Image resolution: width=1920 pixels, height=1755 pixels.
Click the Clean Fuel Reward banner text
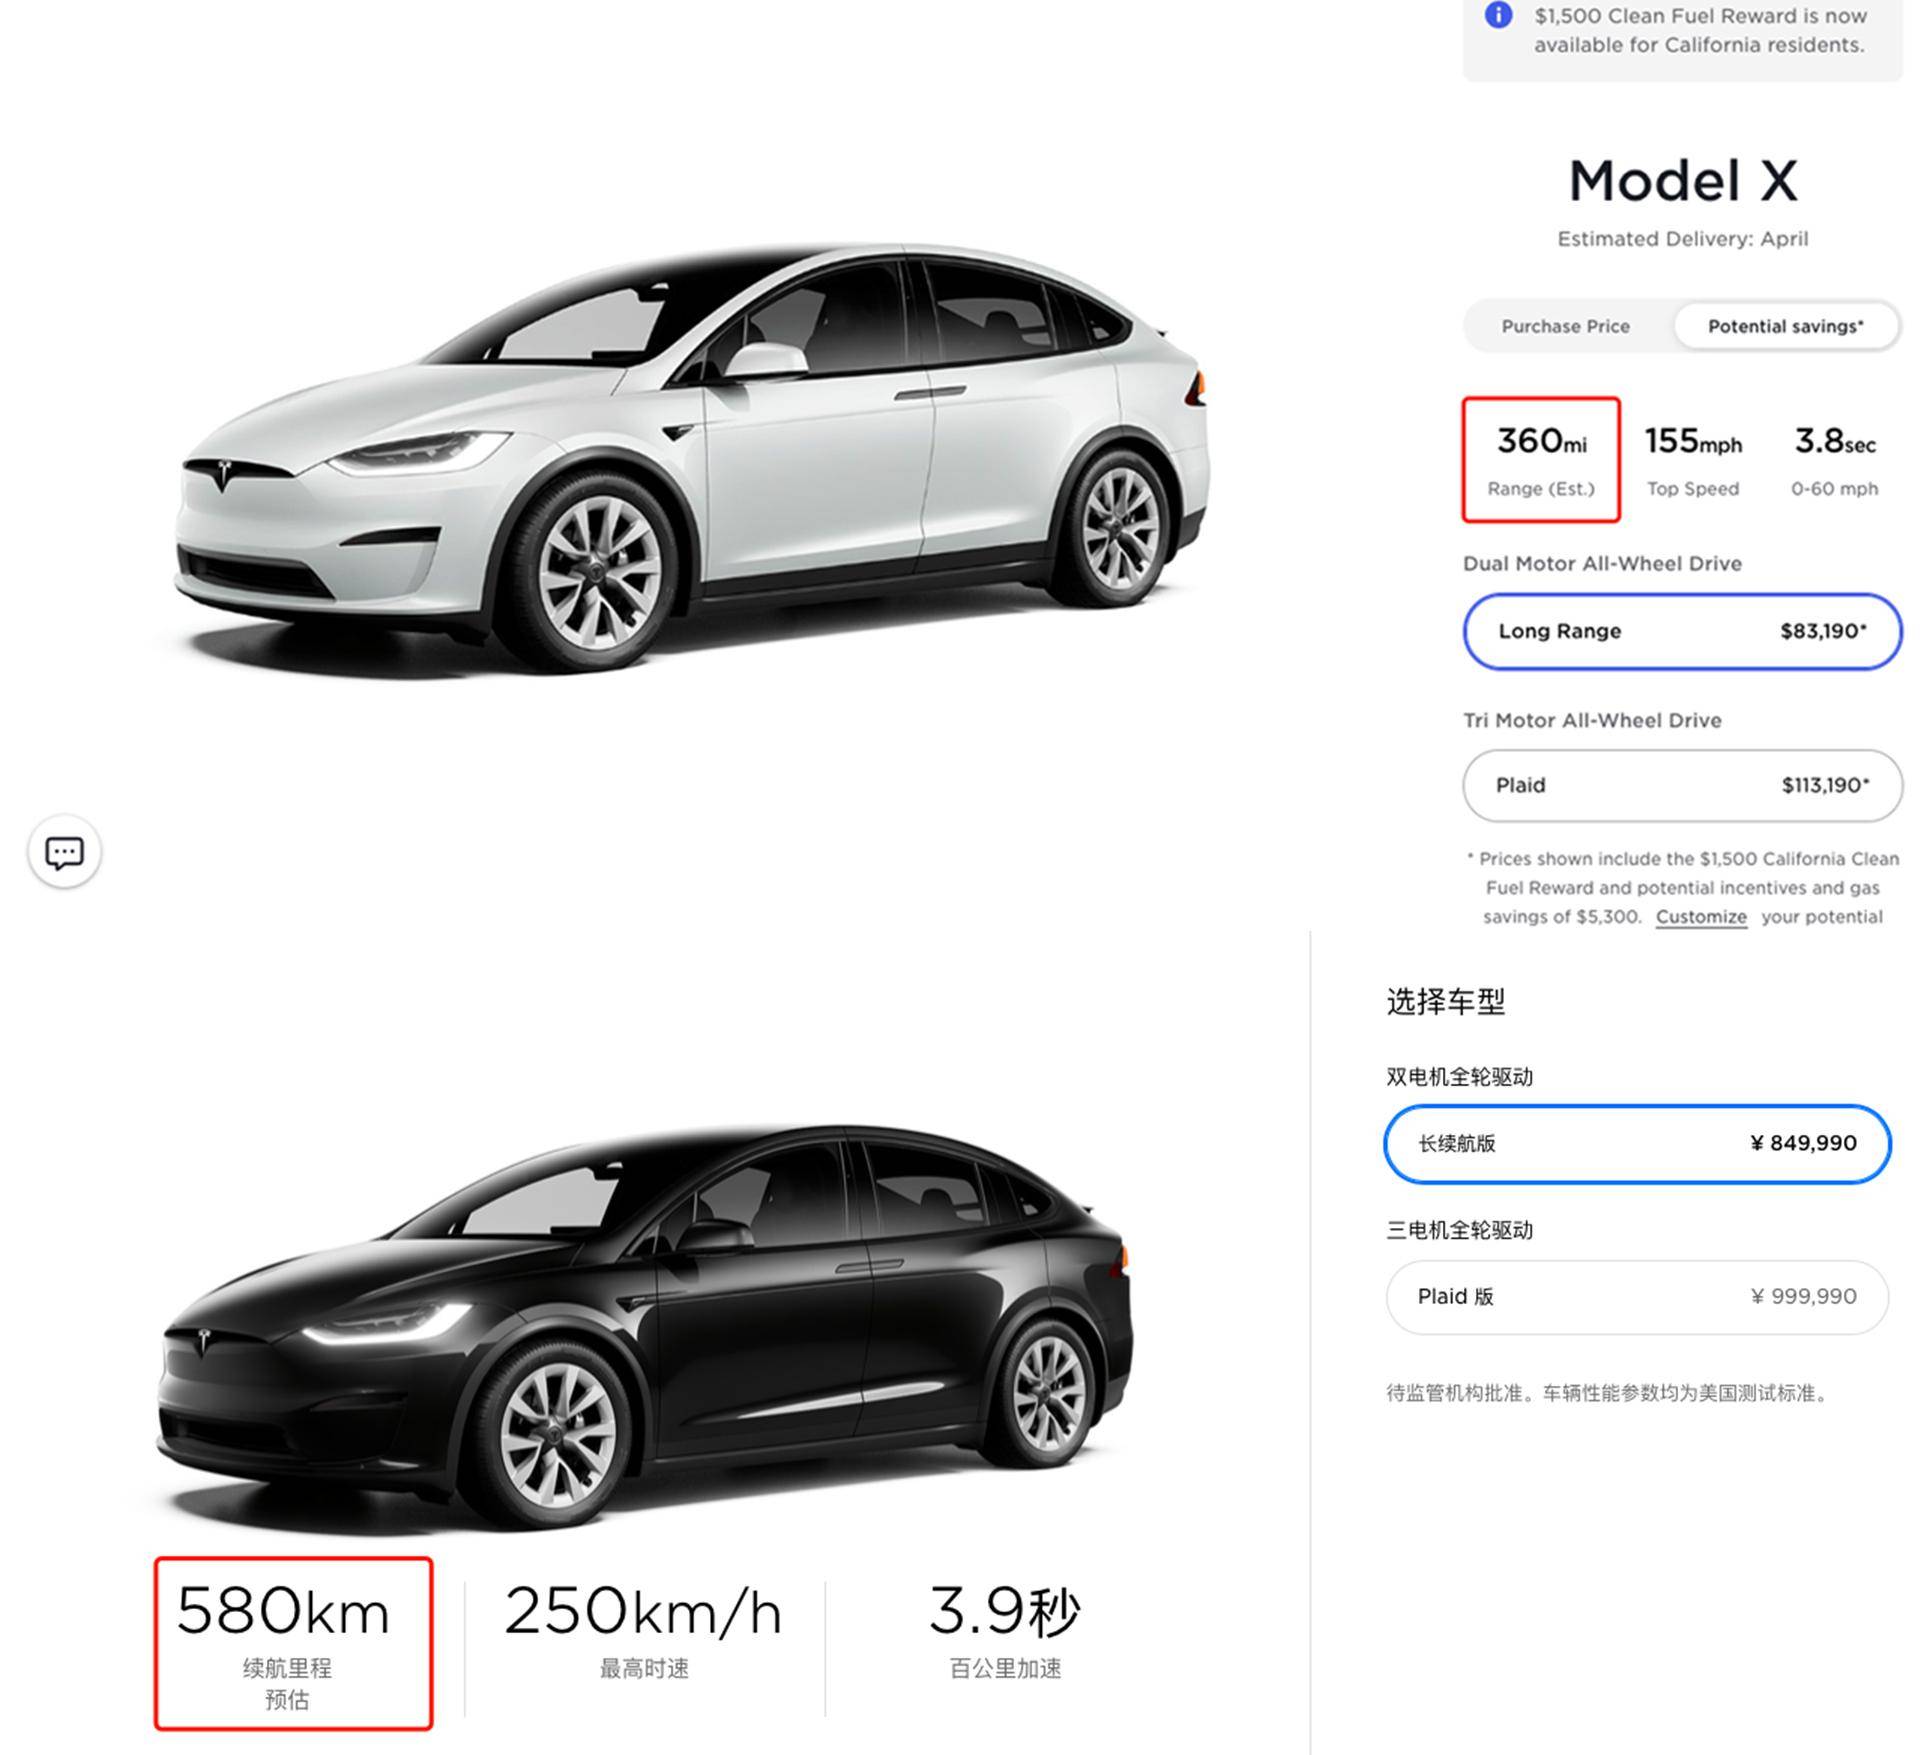1700,30
